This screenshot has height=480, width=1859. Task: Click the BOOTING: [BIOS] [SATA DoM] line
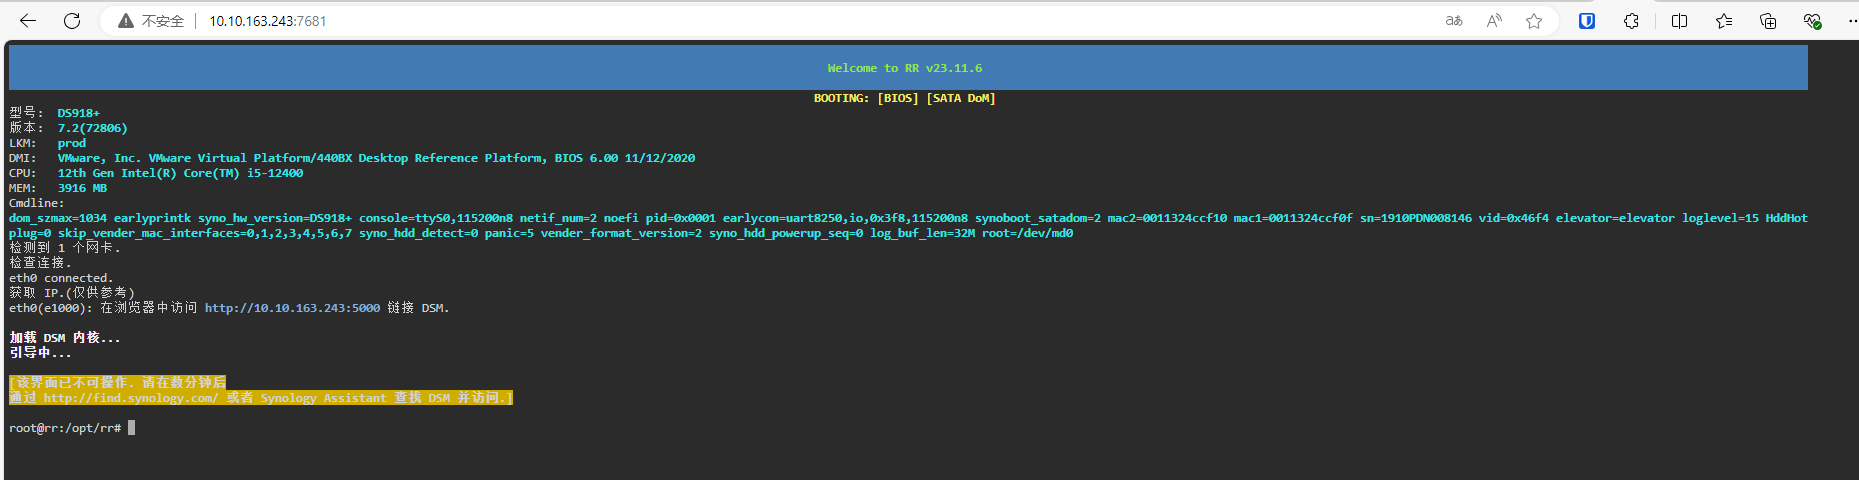(904, 98)
